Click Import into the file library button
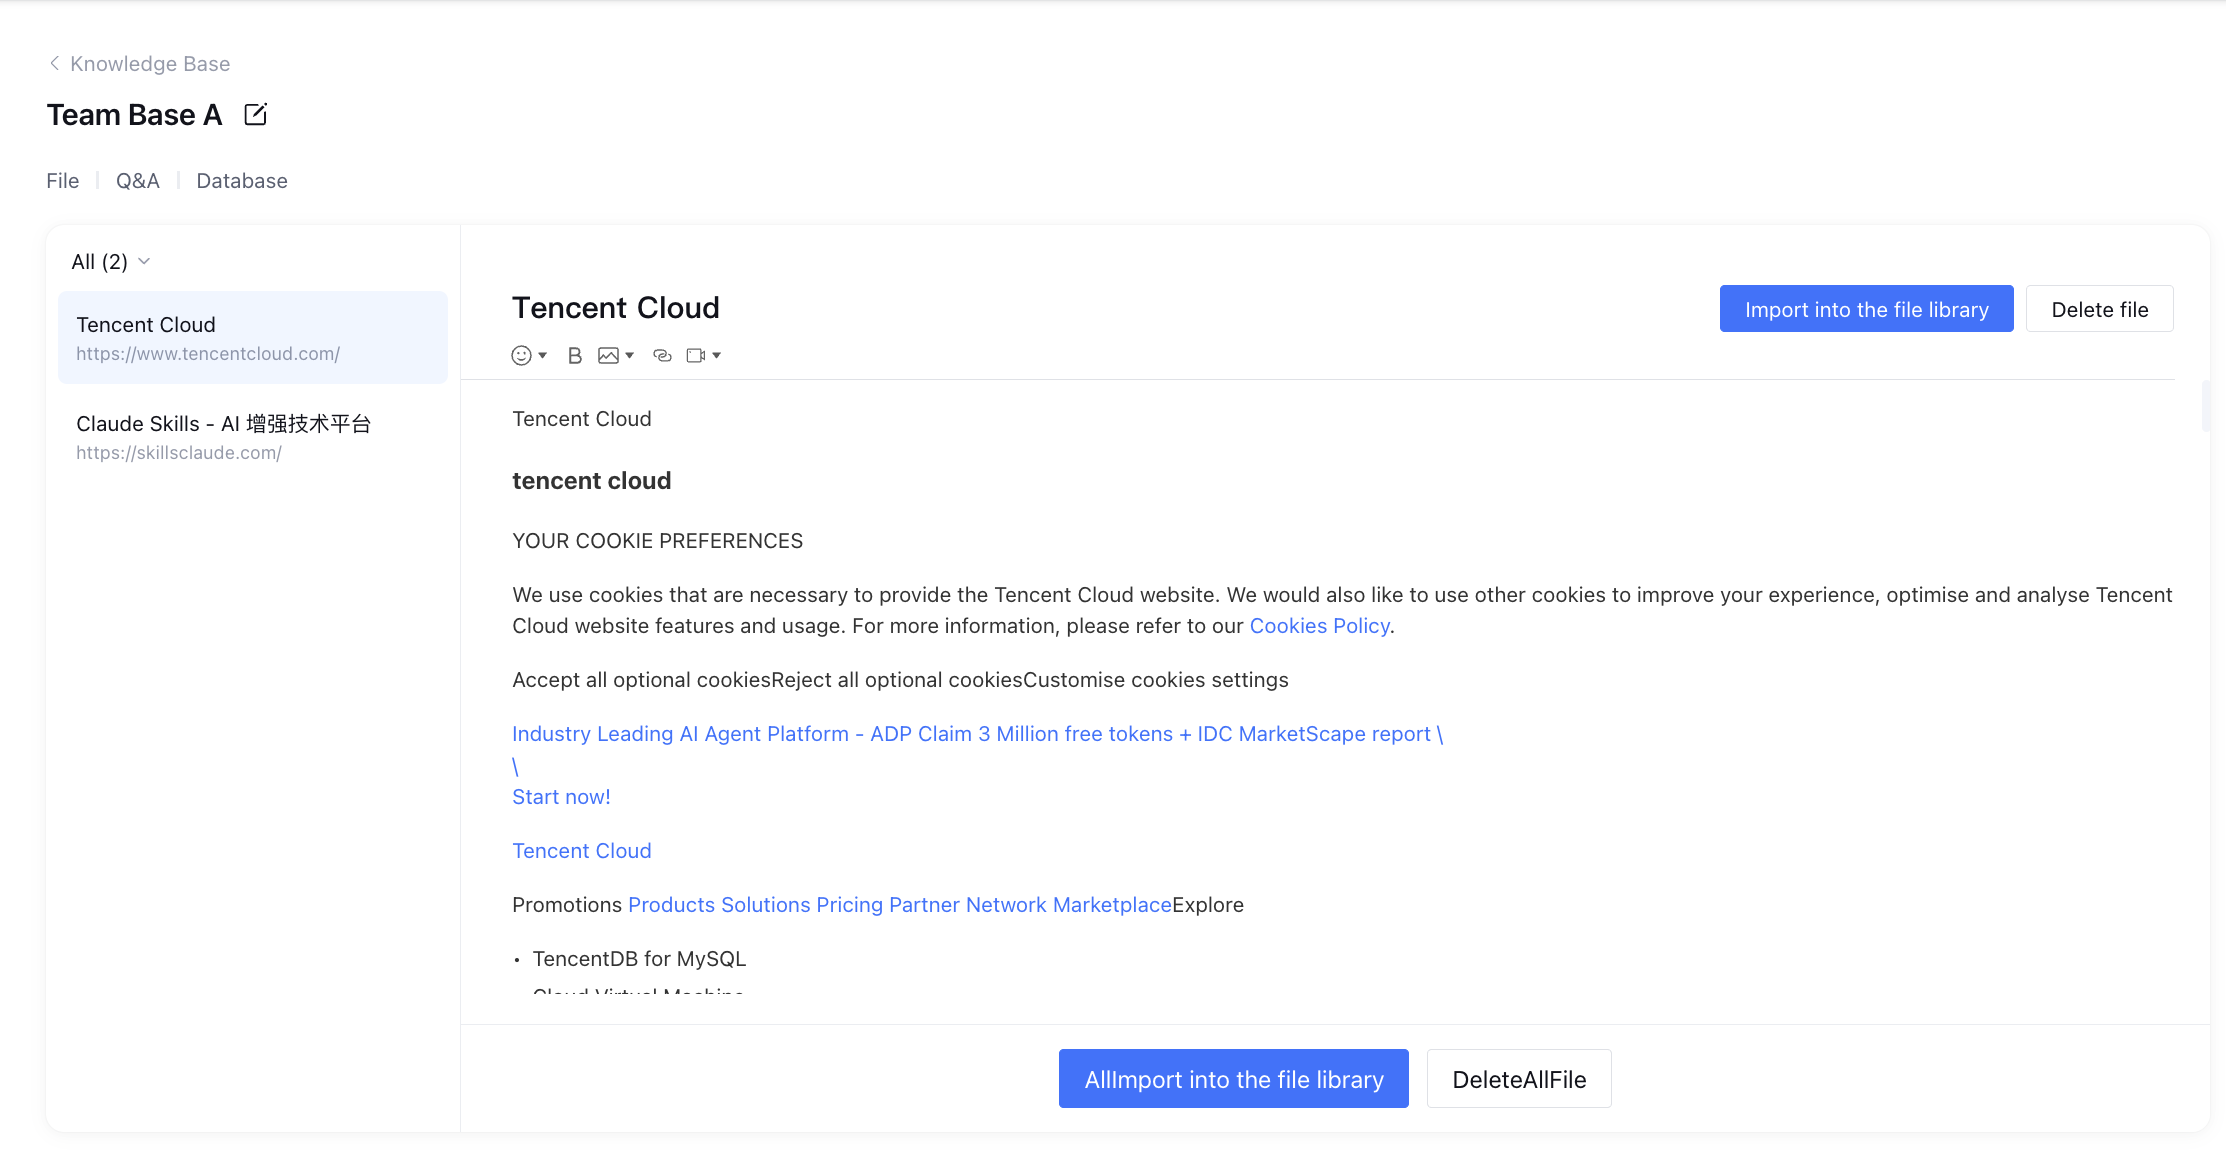The width and height of the screenshot is (2226, 1154). click(1866, 309)
